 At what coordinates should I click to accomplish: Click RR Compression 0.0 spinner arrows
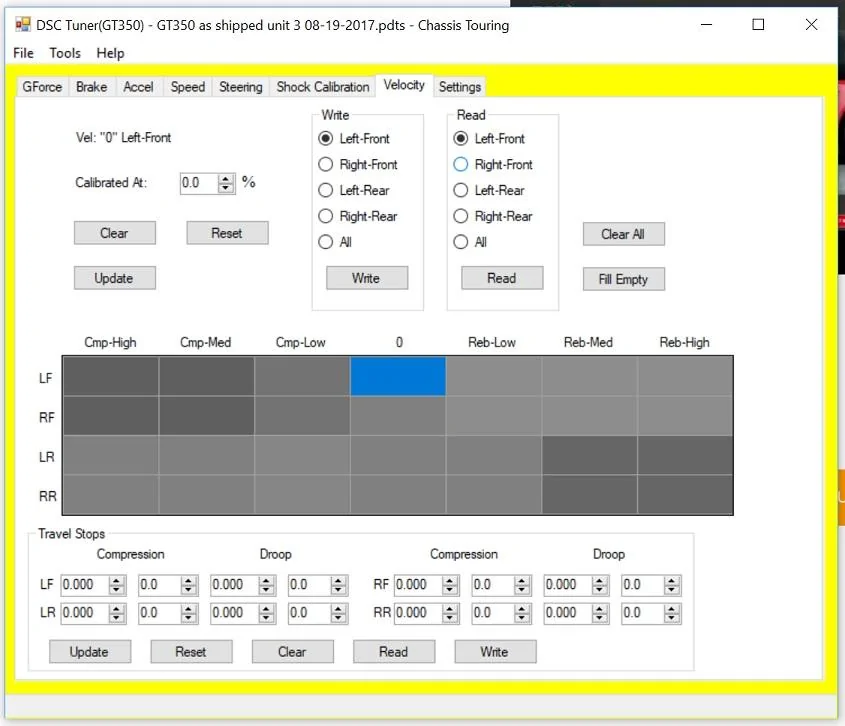pos(522,613)
